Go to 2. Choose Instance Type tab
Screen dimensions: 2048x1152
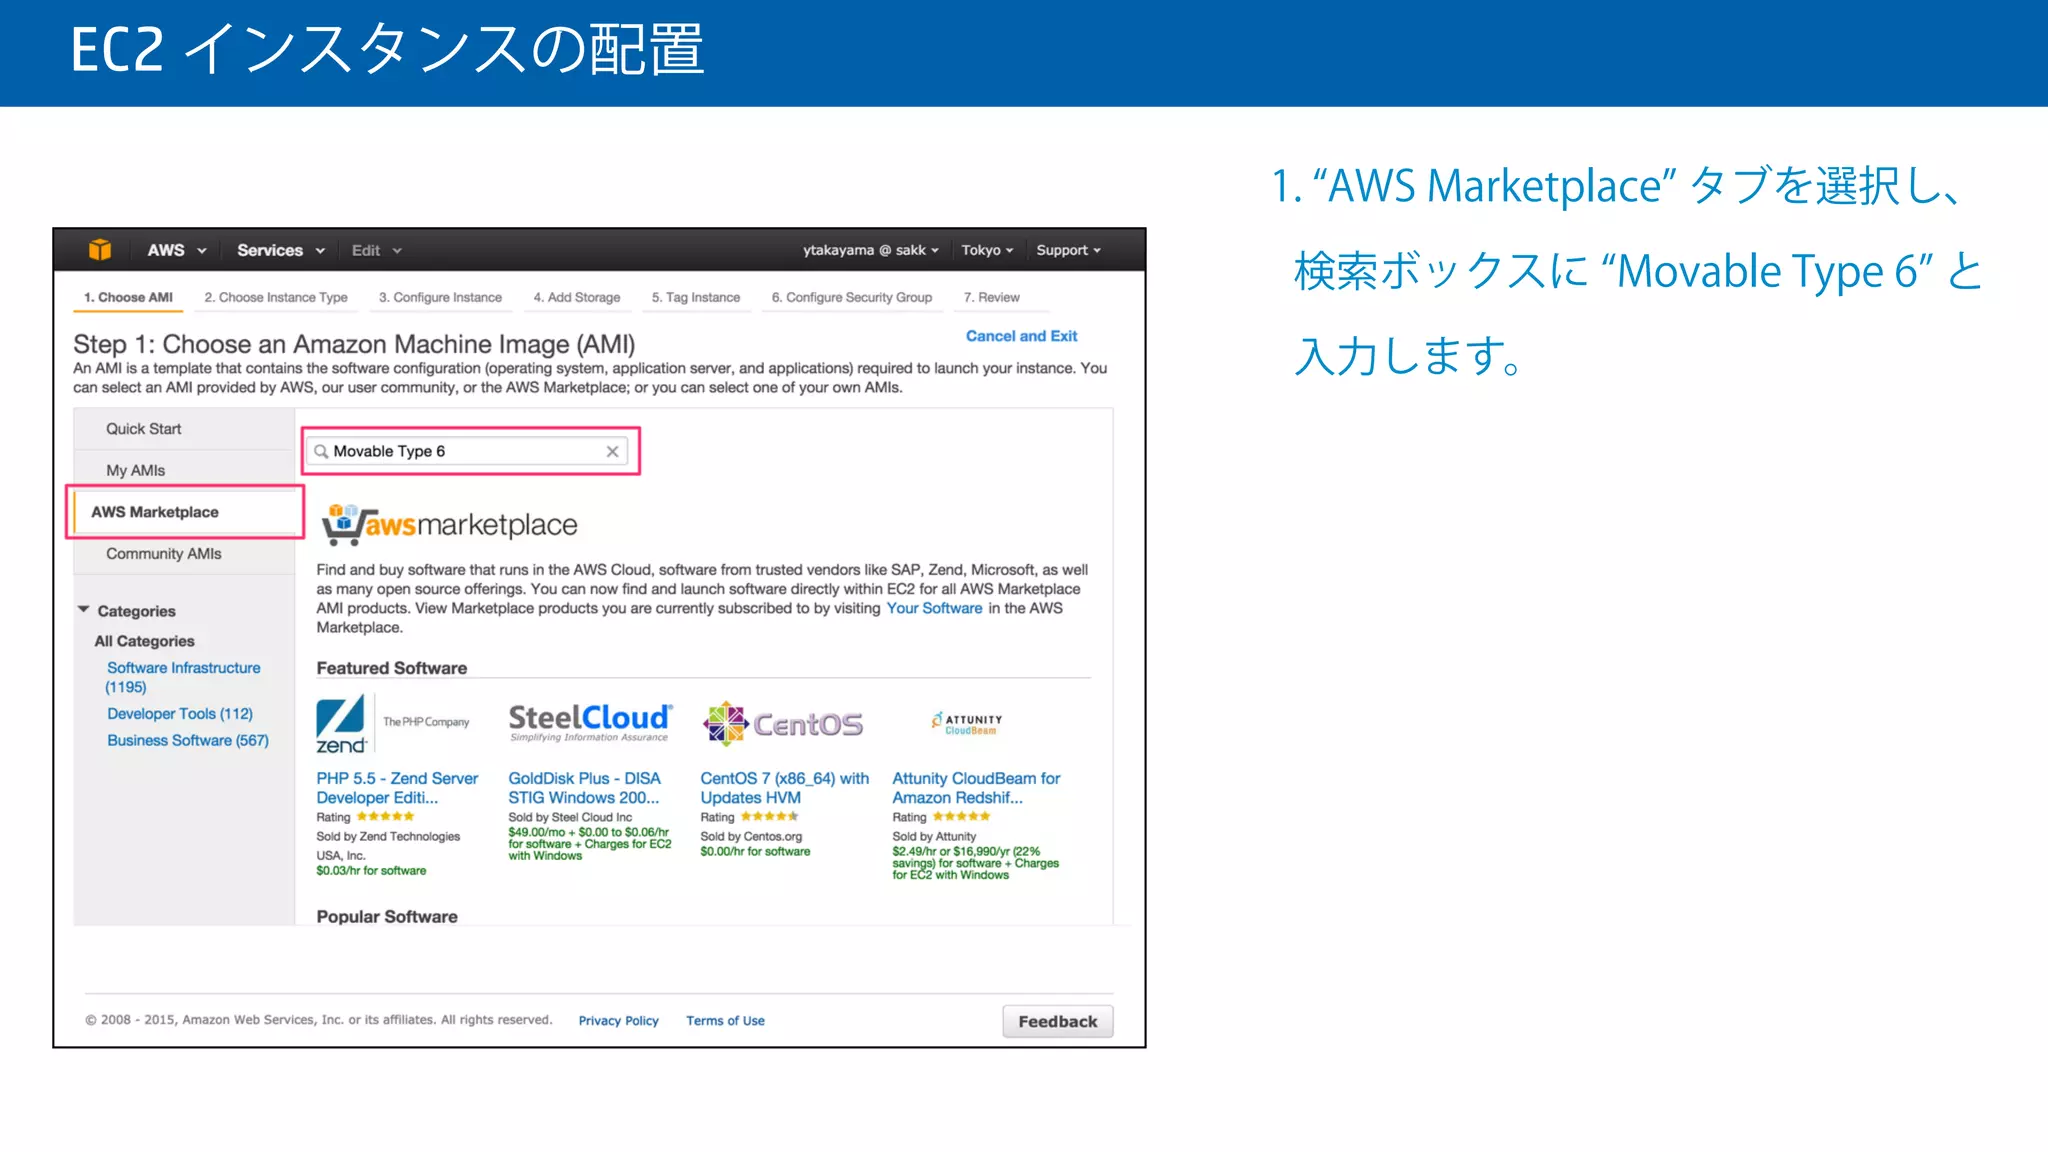pyautogui.click(x=276, y=297)
